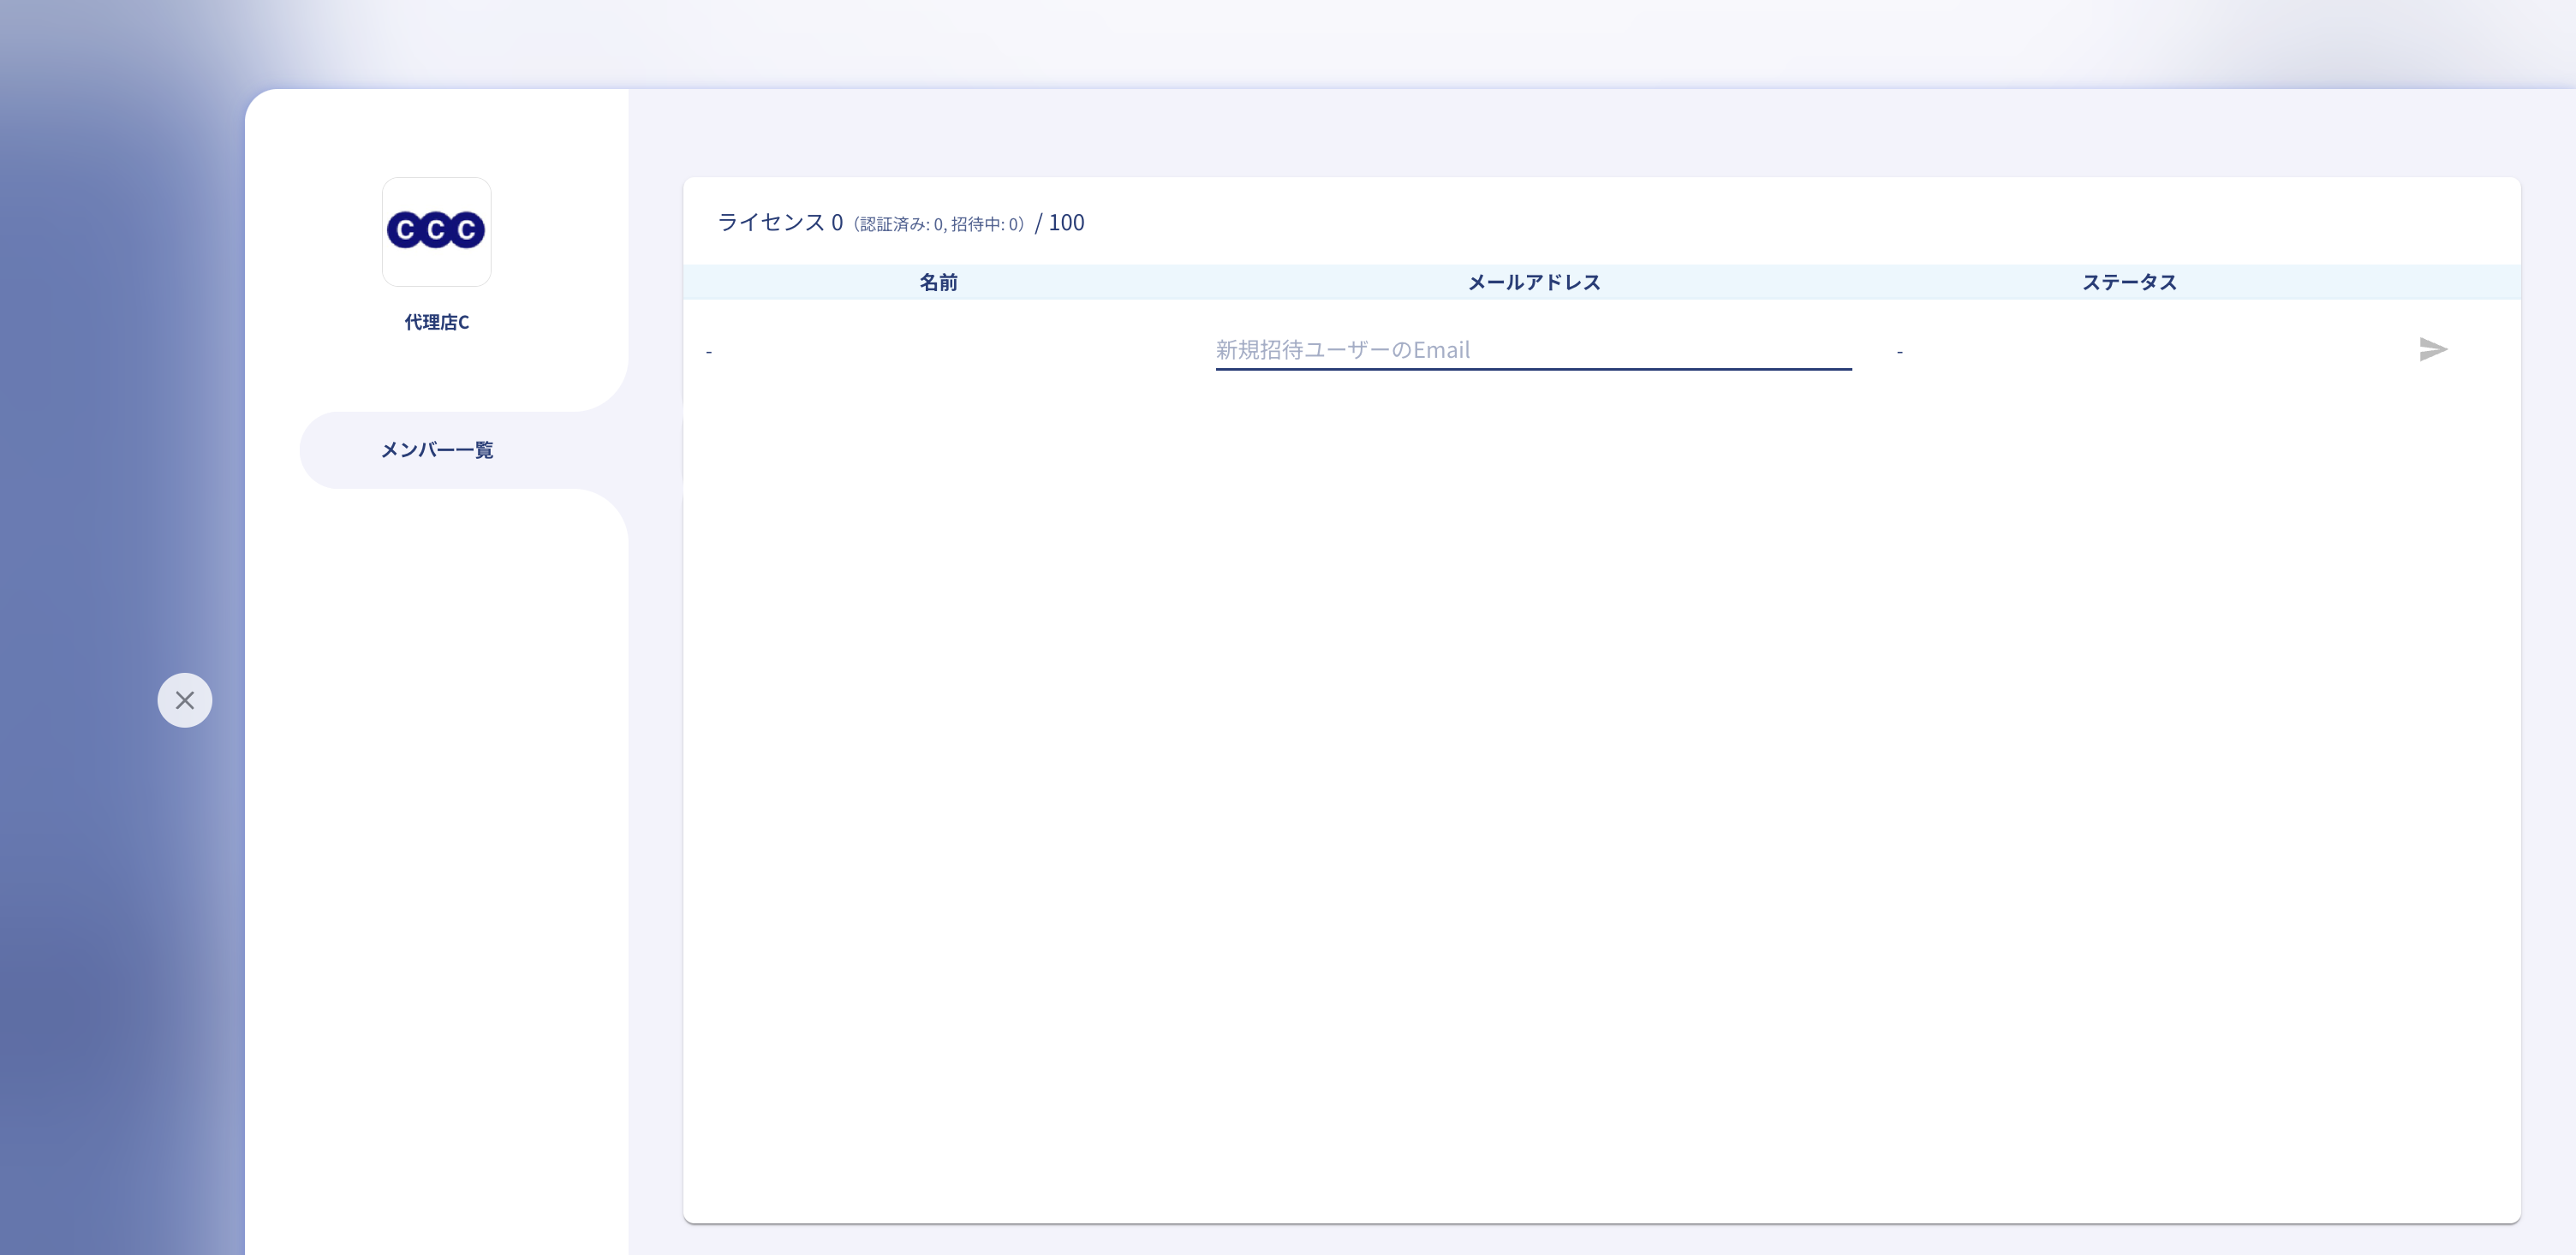Open the メンバー一覧 sidebar menu
2576x1255 pixels.
pyautogui.click(x=437, y=450)
